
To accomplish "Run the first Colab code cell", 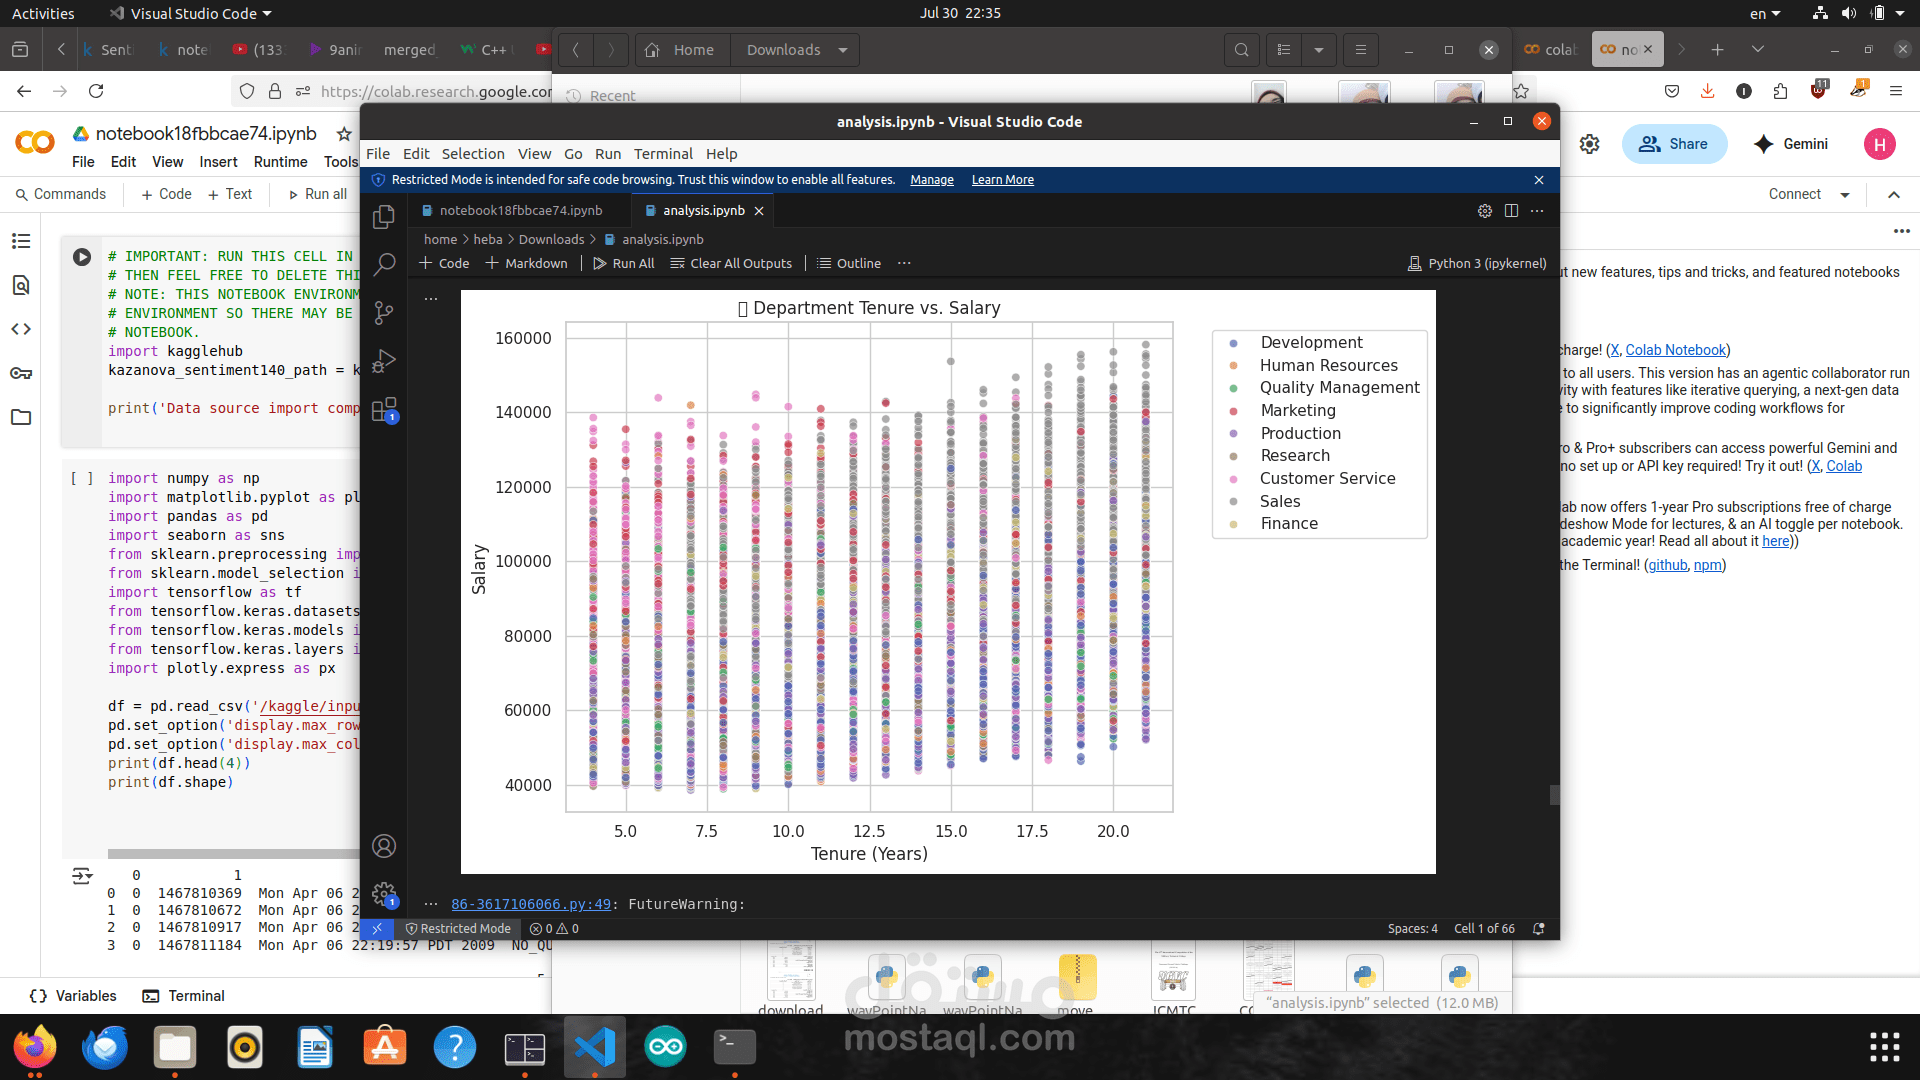I will click(82, 257).
